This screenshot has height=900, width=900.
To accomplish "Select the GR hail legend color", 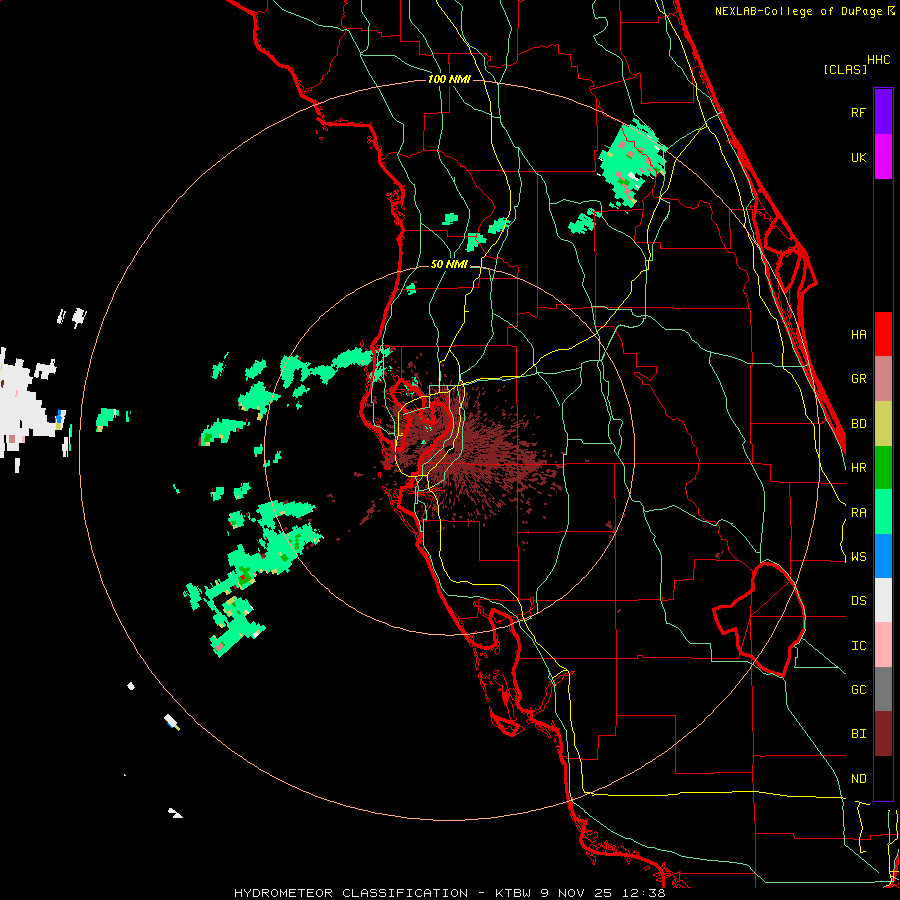I will coord(883,379).
